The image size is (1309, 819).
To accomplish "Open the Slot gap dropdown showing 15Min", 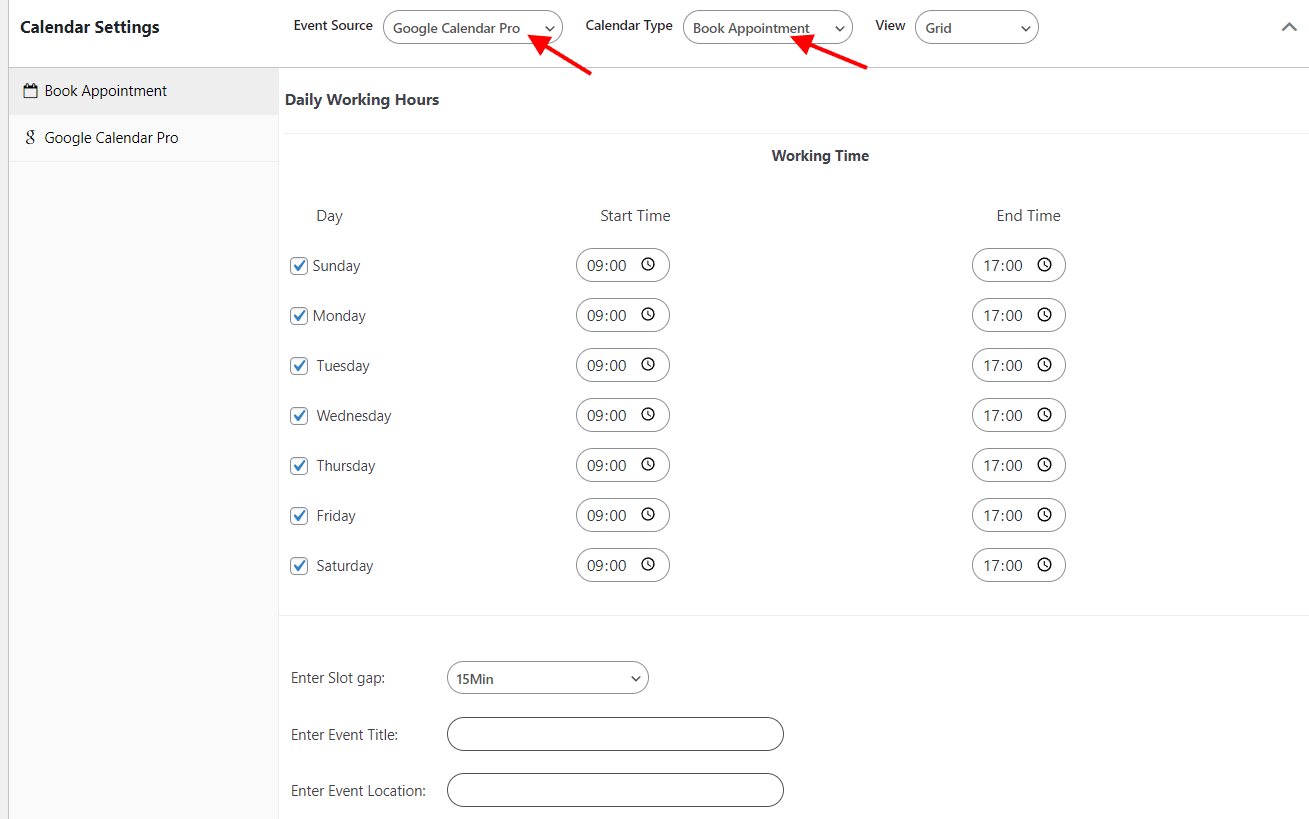I will click(547, 679).
